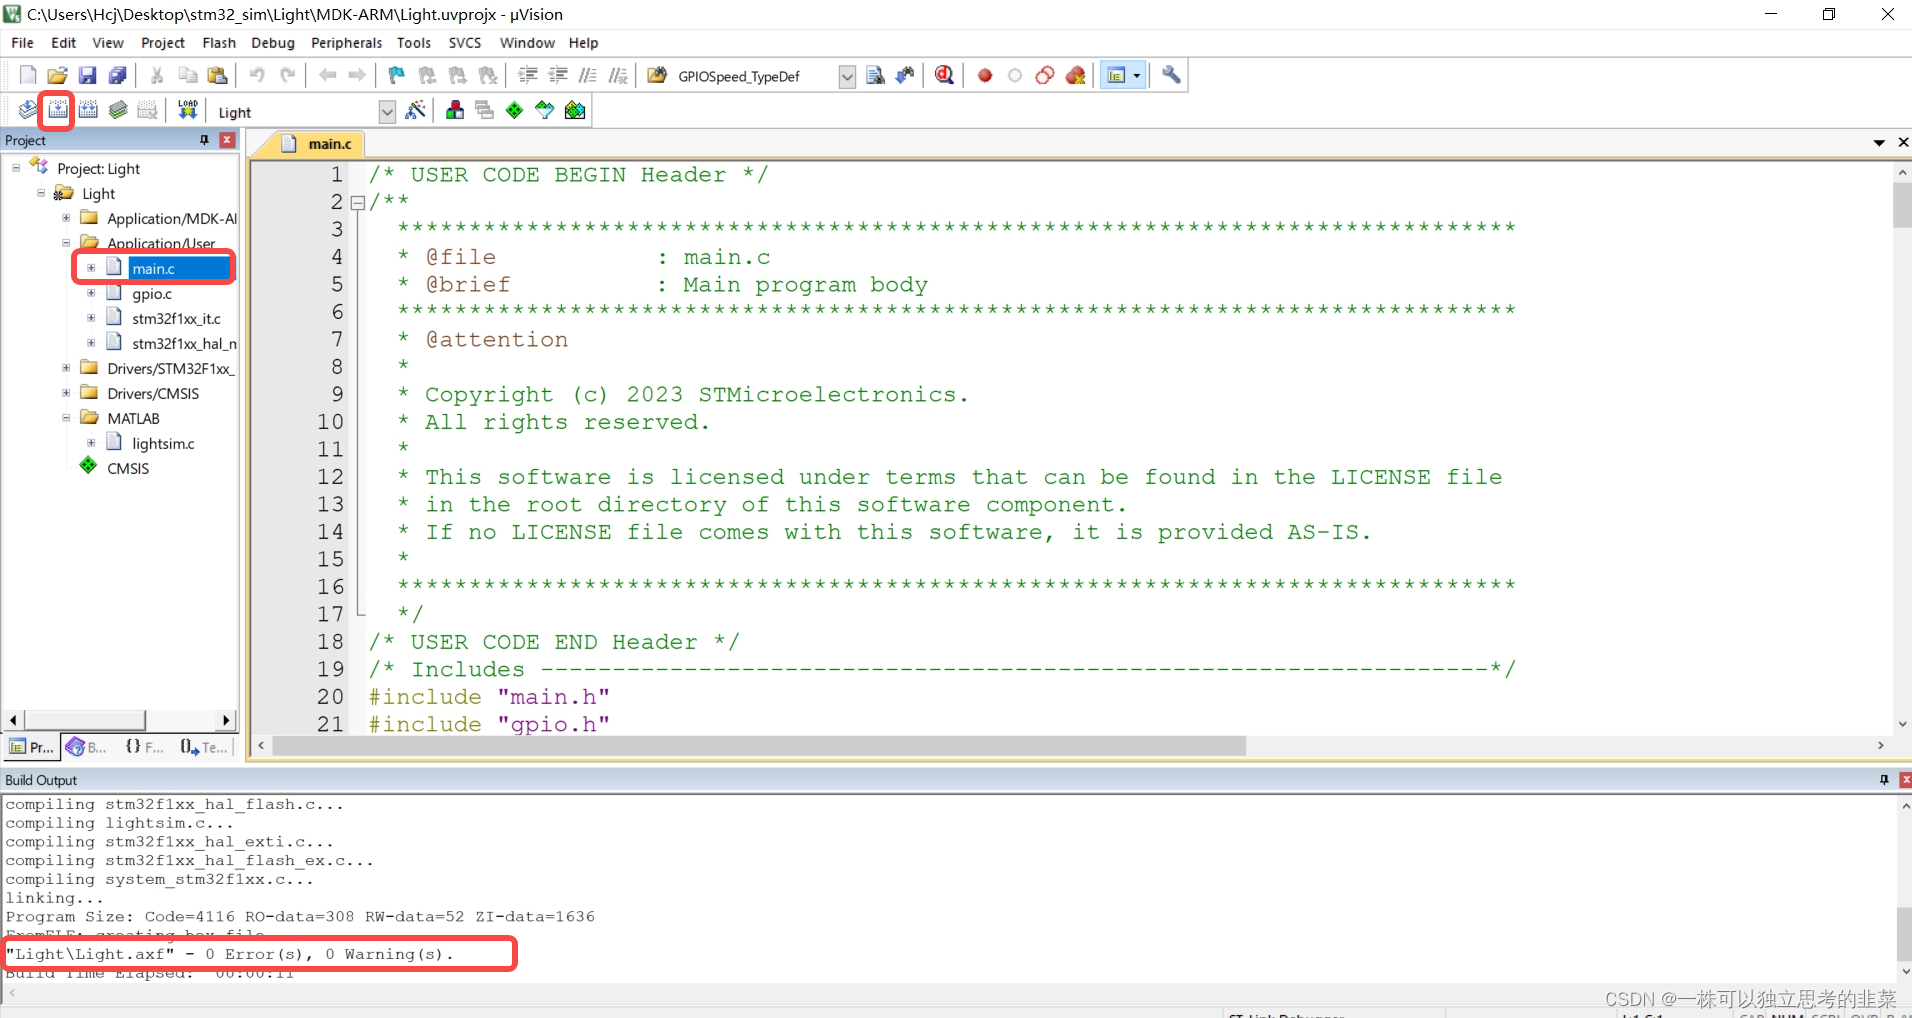Rebuild all target files

(x=88, y=110)
